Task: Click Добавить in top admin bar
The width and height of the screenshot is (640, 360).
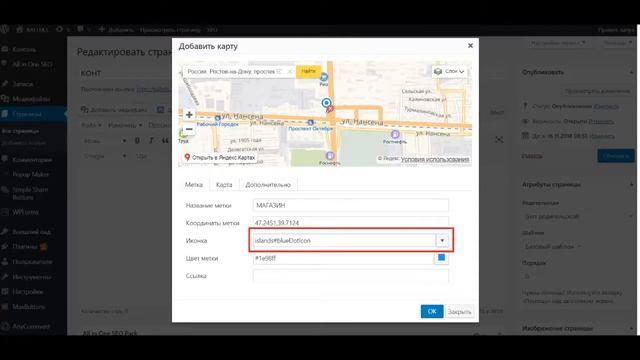Action: pos(117,29)
